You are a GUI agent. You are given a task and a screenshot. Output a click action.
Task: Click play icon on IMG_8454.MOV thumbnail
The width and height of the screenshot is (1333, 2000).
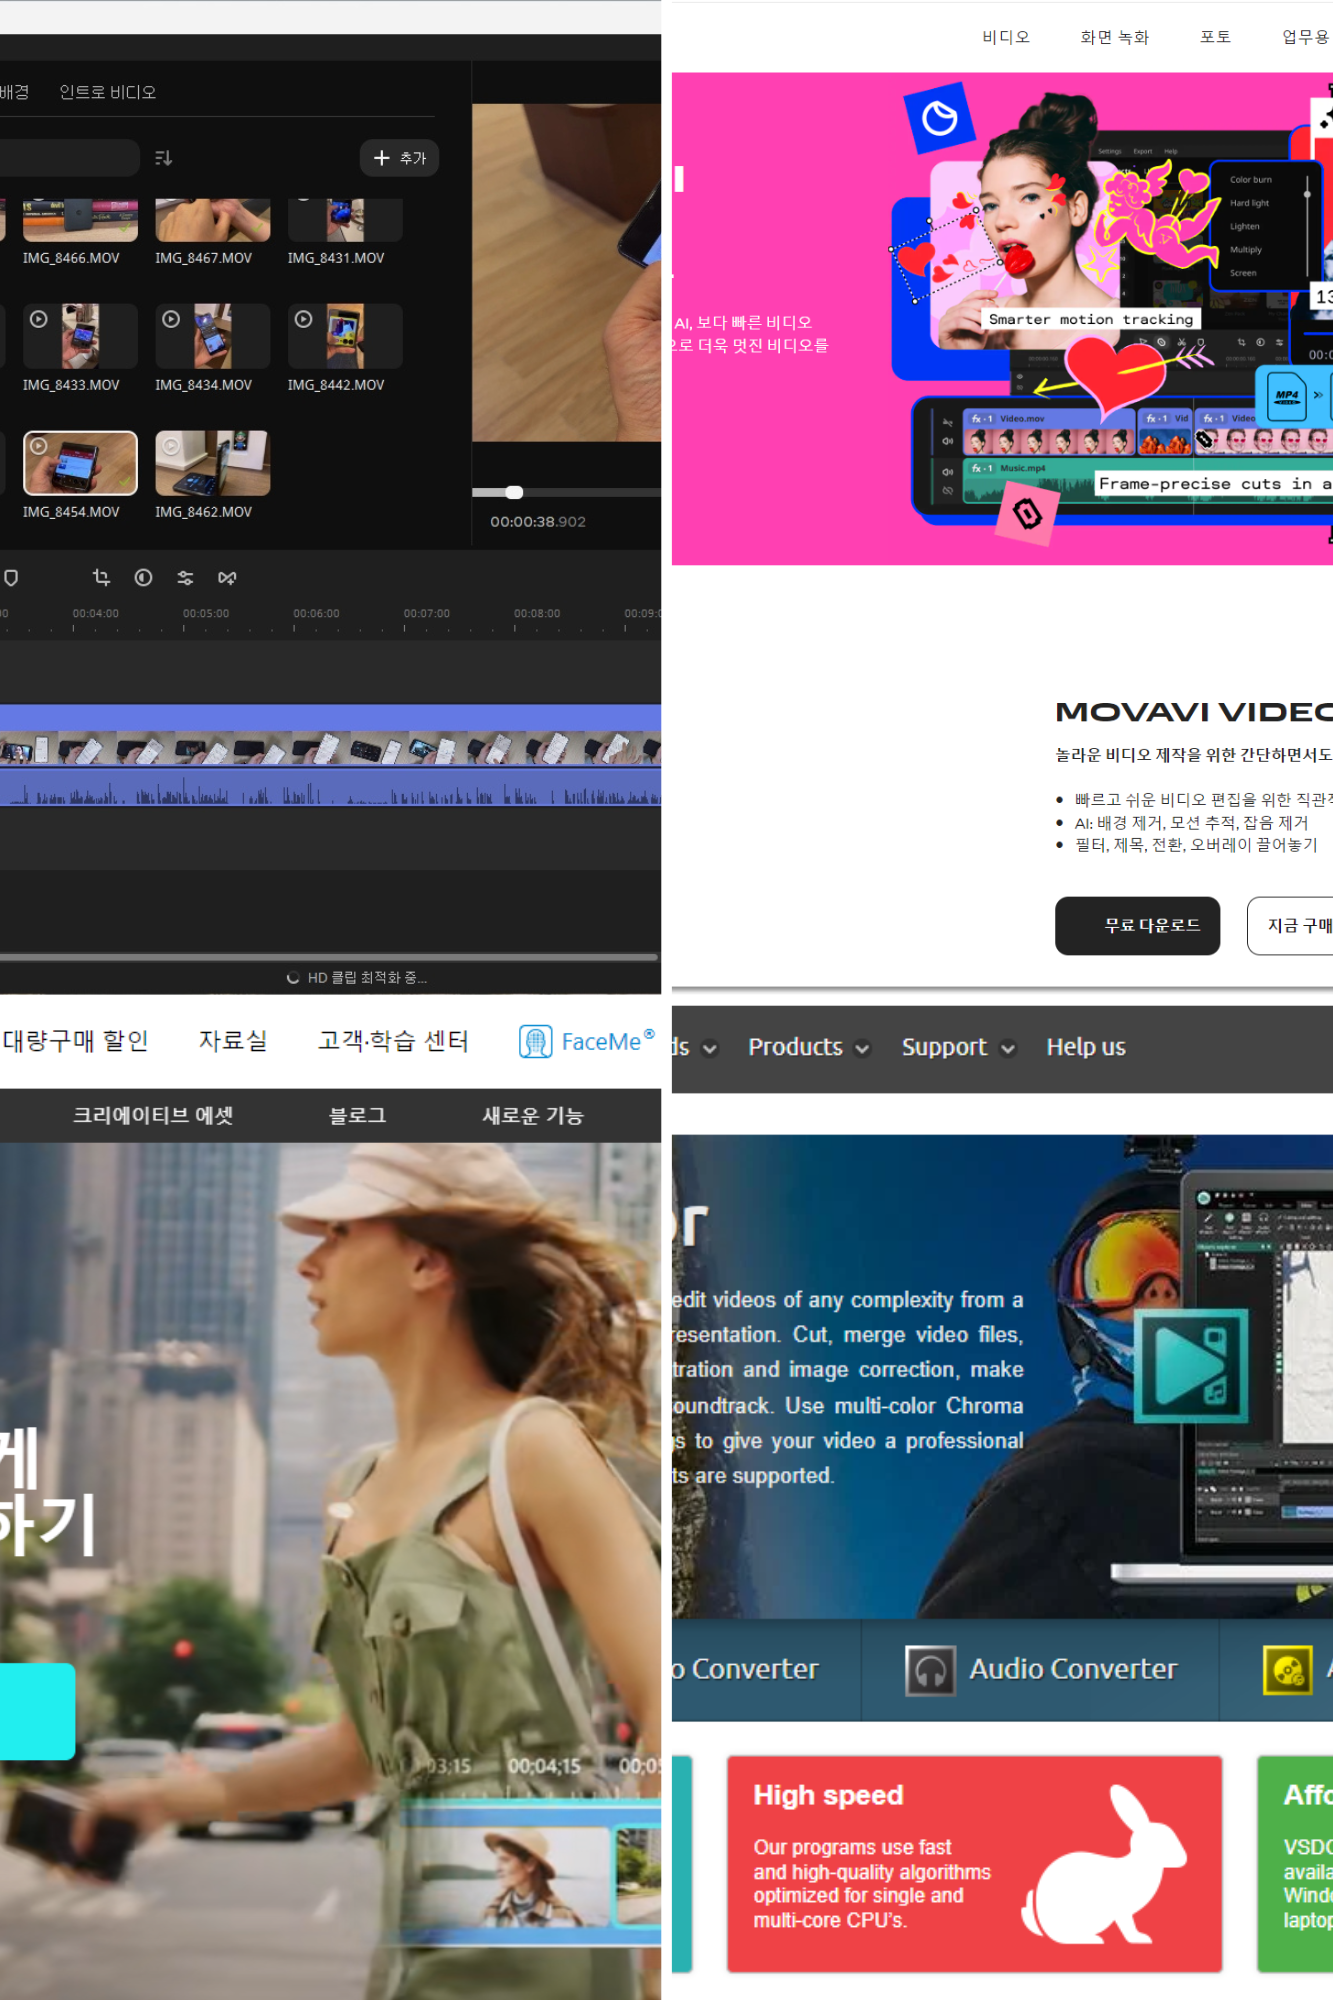coord(38,446)
